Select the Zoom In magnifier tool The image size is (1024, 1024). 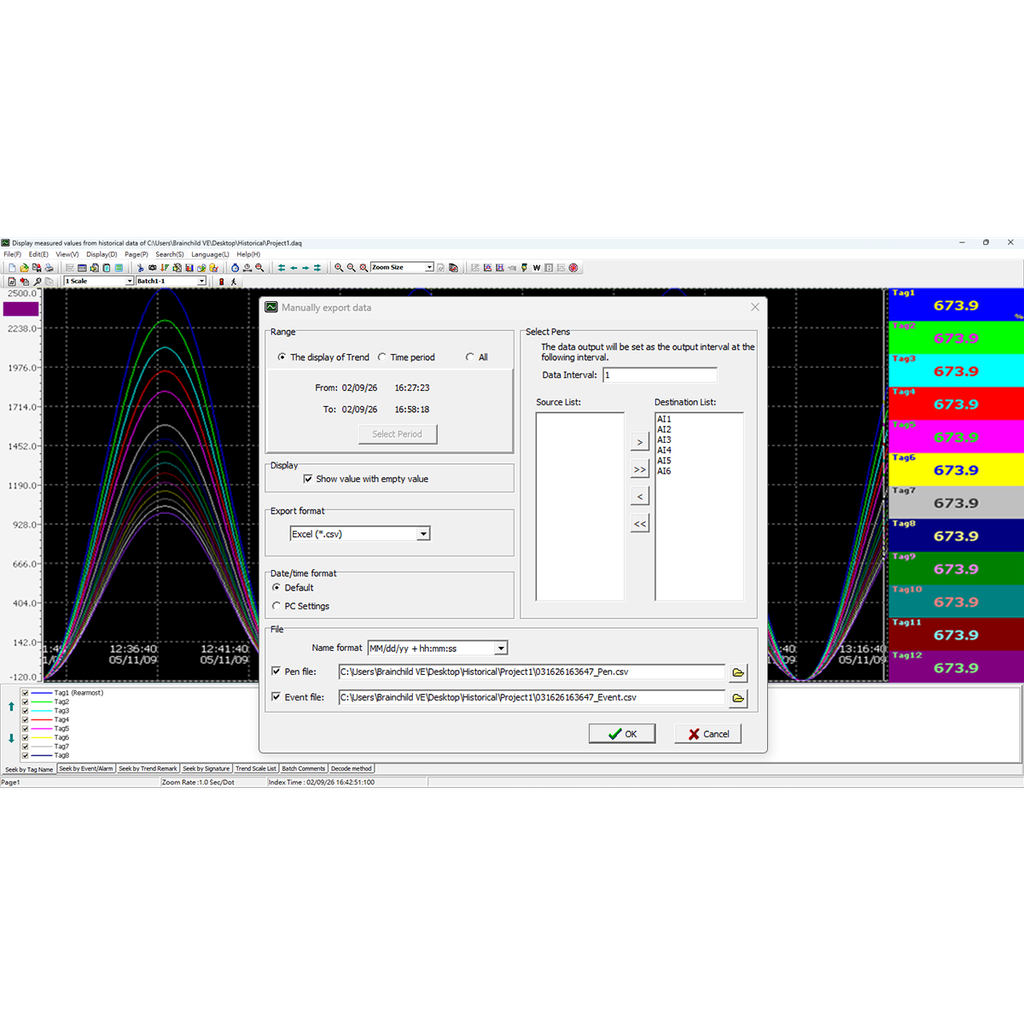click(339, 267)
